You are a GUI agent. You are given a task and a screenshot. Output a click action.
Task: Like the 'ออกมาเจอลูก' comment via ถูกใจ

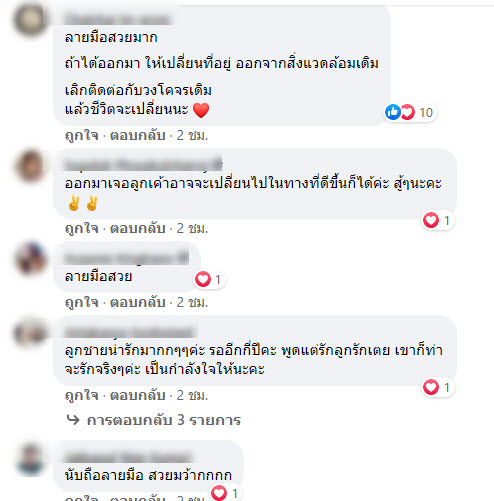[82, 228]
